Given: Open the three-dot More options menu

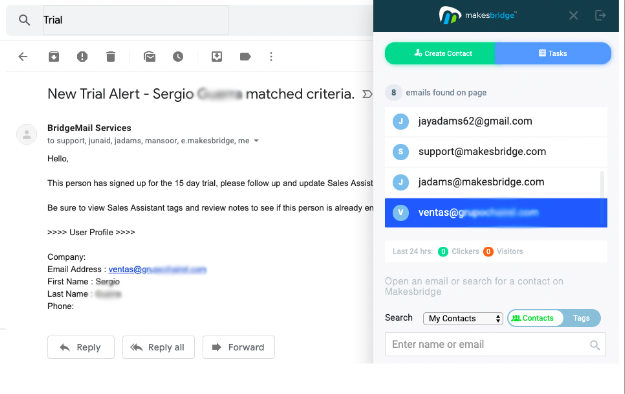Looking at the screenshot, I should coord(271,57).
